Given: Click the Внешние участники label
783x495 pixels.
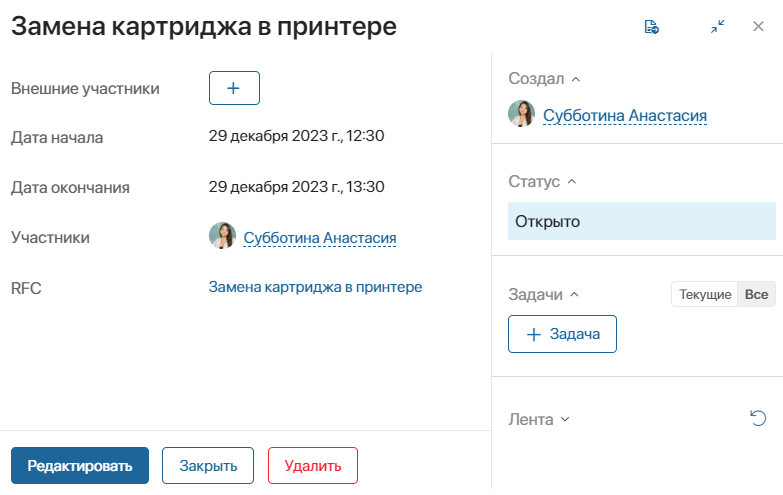Looking at the screenshot, I should 85,88.
